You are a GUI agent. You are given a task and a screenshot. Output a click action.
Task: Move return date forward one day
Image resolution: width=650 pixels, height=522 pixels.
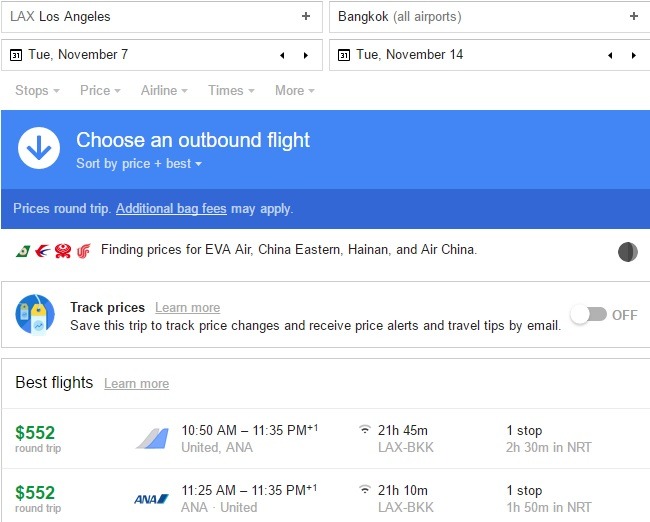pos(634,55)
